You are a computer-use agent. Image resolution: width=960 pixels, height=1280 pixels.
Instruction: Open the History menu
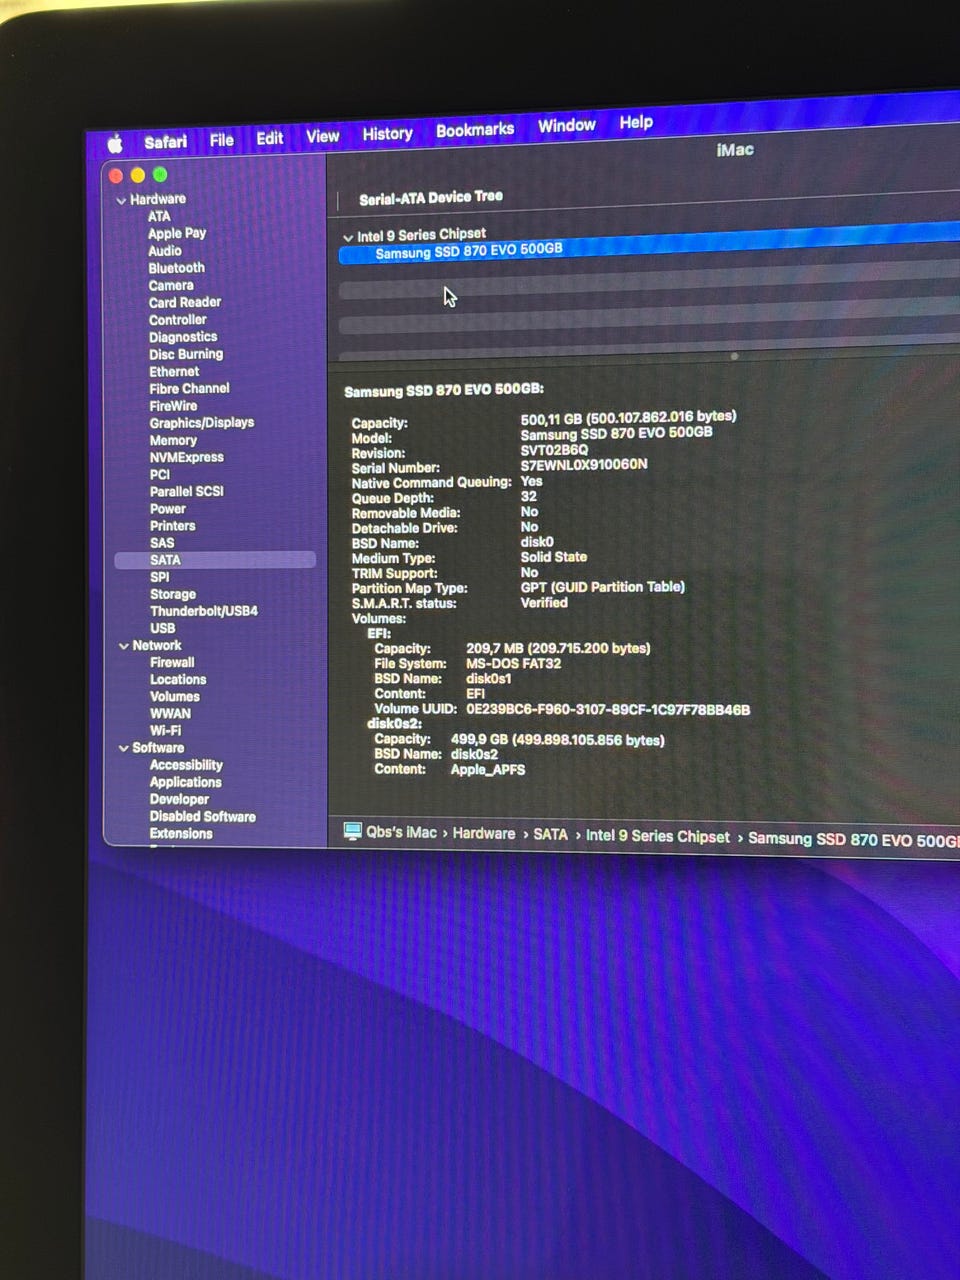387,133
